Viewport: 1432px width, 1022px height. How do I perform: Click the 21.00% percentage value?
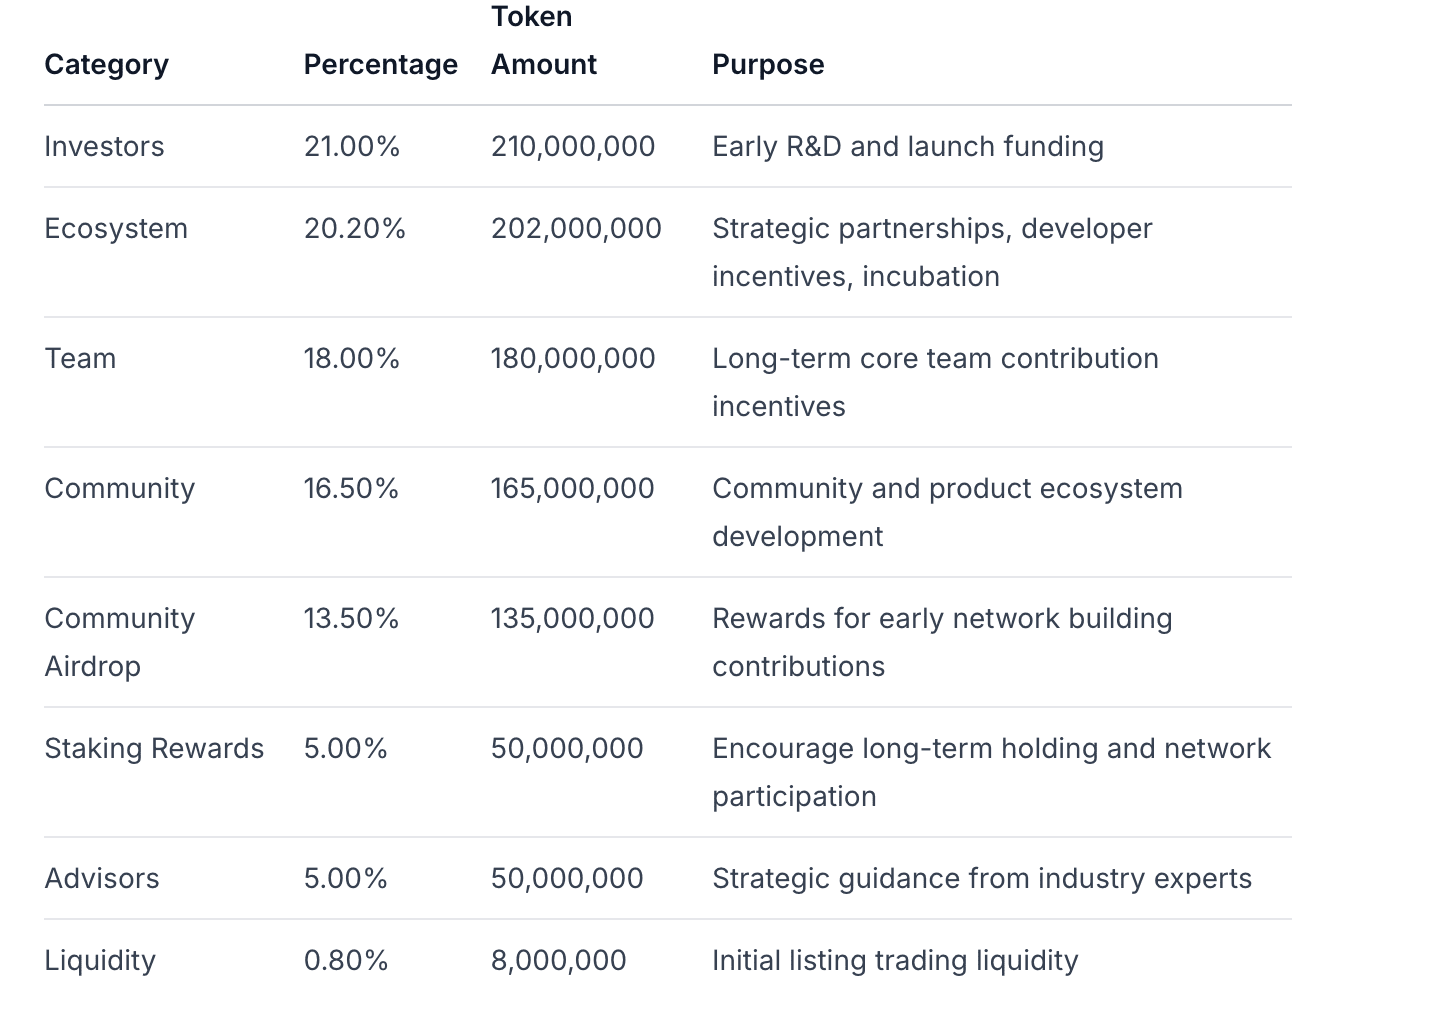tap(351, 146)
